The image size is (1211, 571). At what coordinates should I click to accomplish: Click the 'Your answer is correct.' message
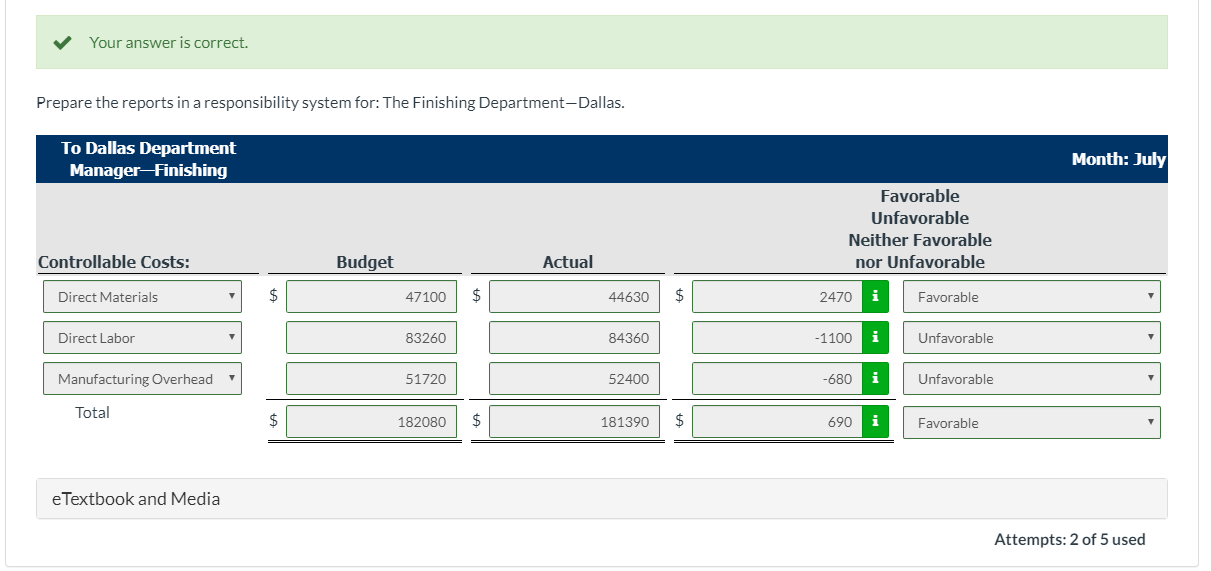tap(168, 42)
